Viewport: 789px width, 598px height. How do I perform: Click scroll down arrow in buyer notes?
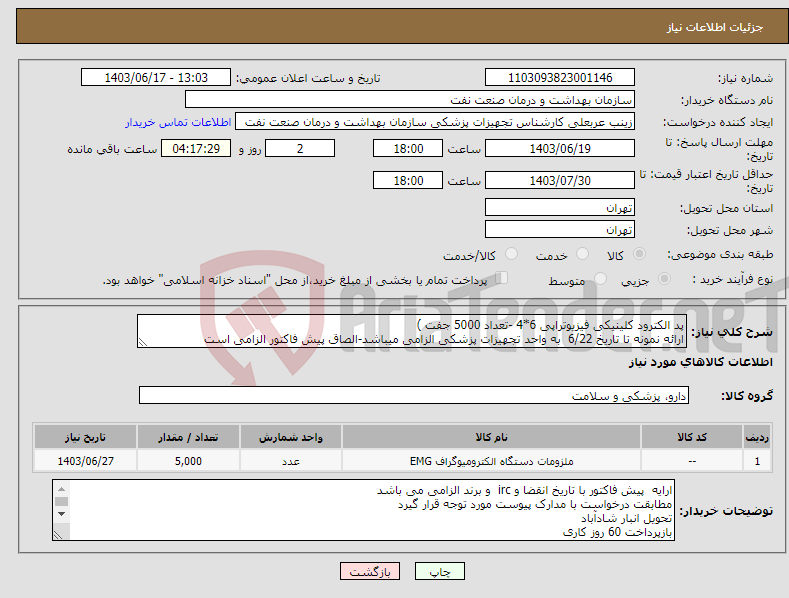(61, 514)
